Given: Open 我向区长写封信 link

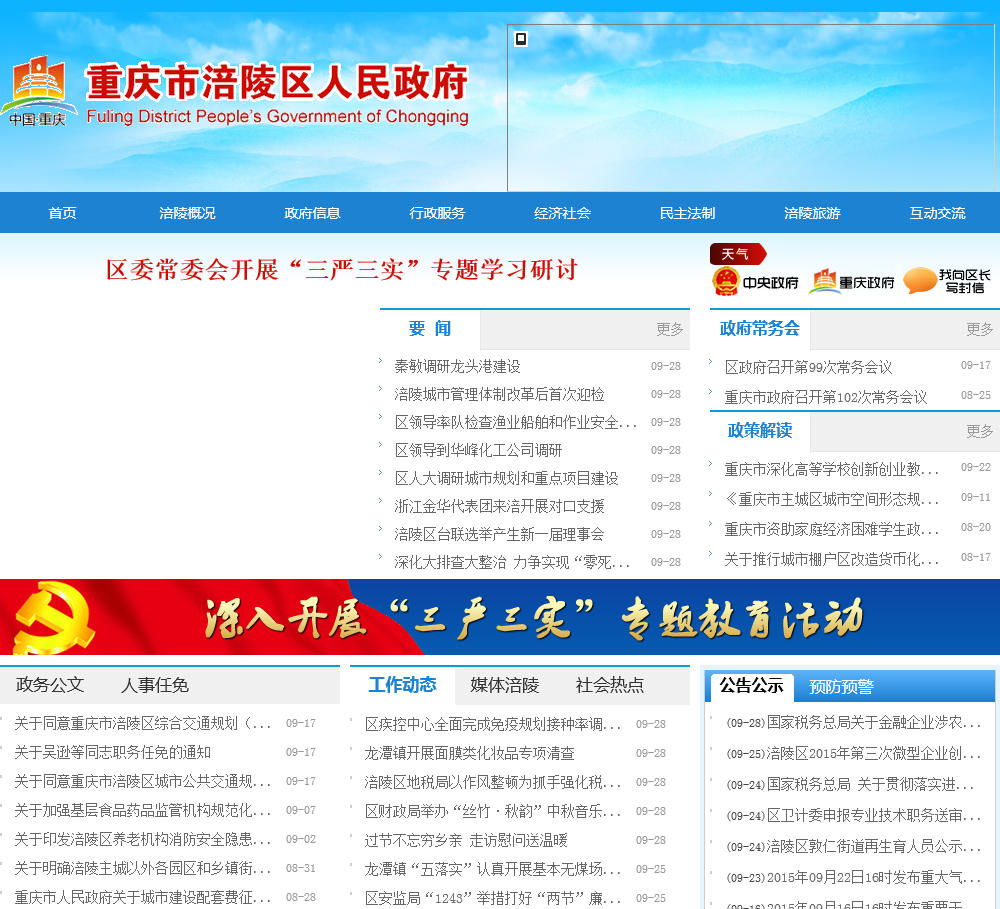Looking at the screenshot, I should (x=964, y=281).
